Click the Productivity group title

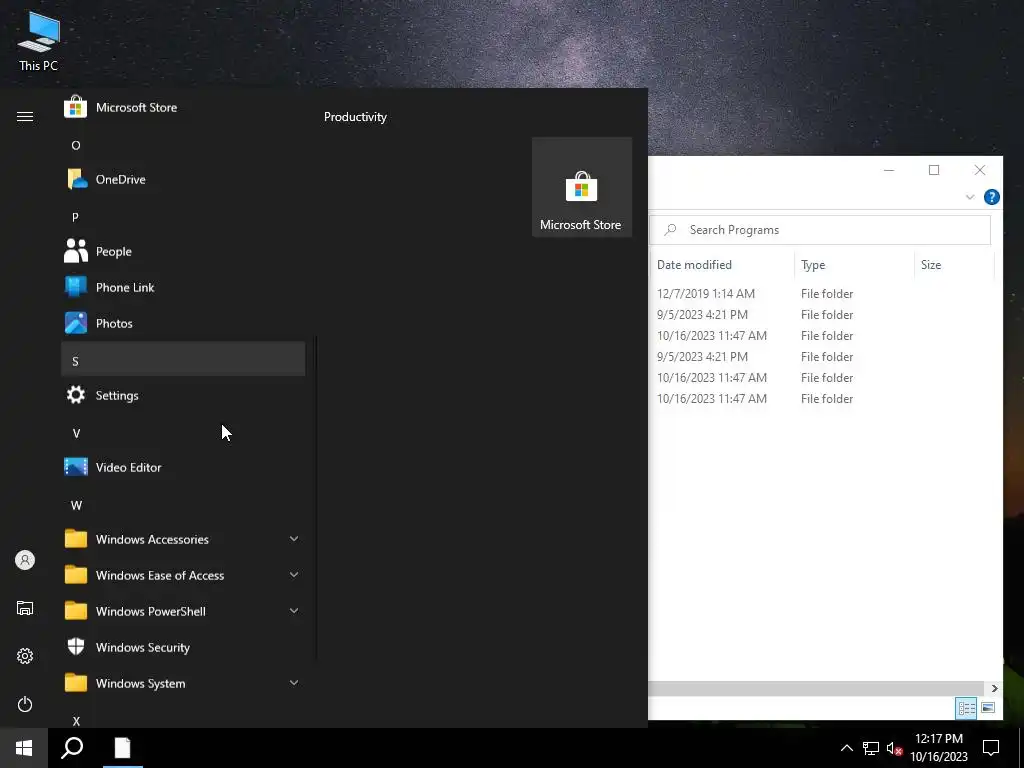[x=355, y=117]
